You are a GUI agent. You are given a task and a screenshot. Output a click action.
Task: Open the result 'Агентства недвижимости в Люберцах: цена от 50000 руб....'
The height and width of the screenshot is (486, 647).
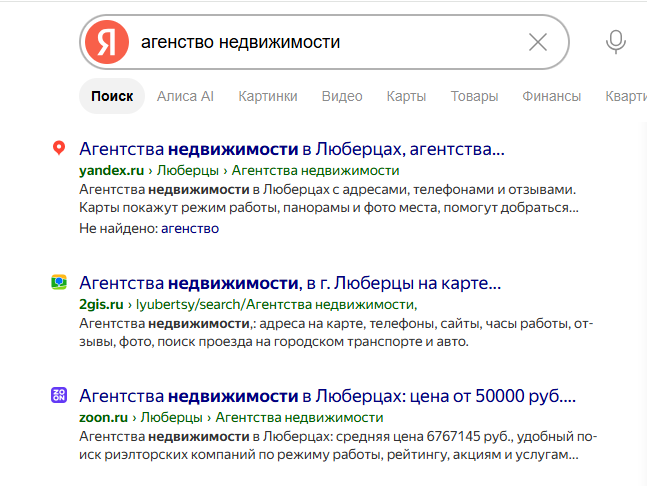(x=327, y=396)
